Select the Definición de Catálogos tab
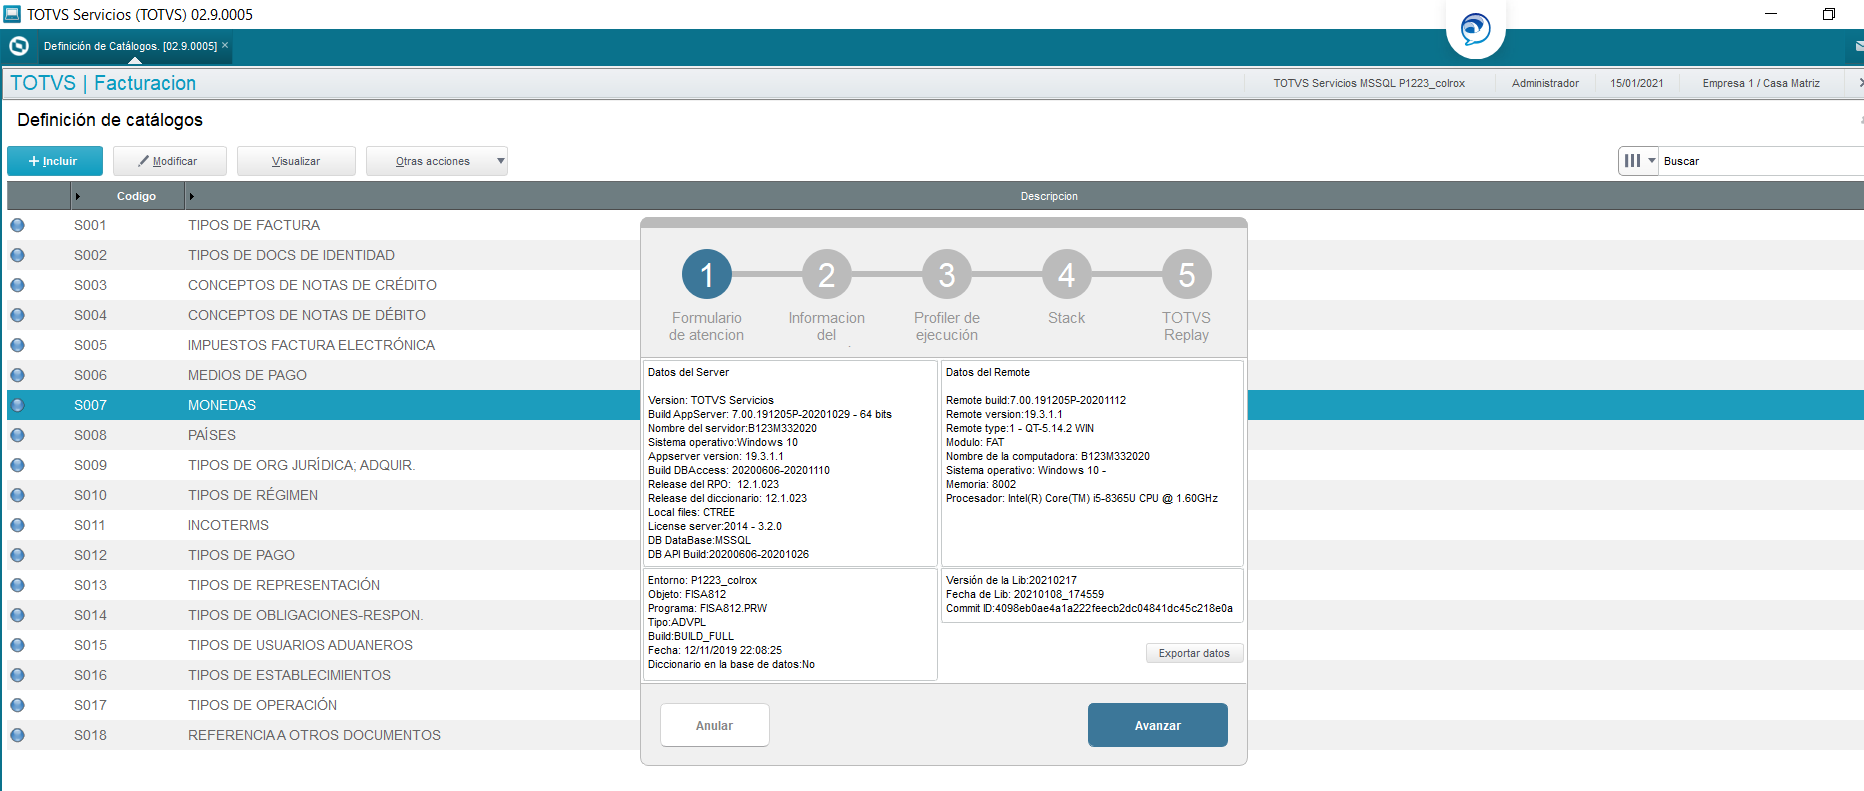1864x791 pixels. (130, 46)
